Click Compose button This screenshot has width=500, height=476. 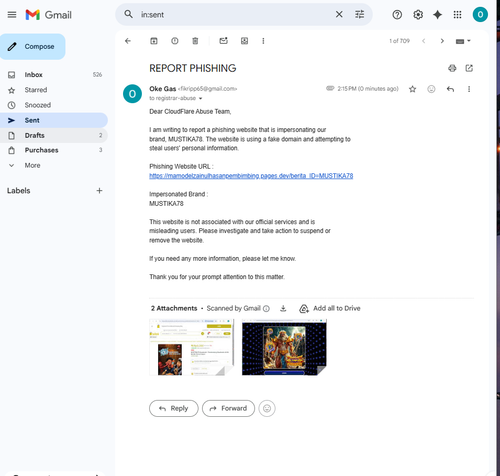pos(33,47)
